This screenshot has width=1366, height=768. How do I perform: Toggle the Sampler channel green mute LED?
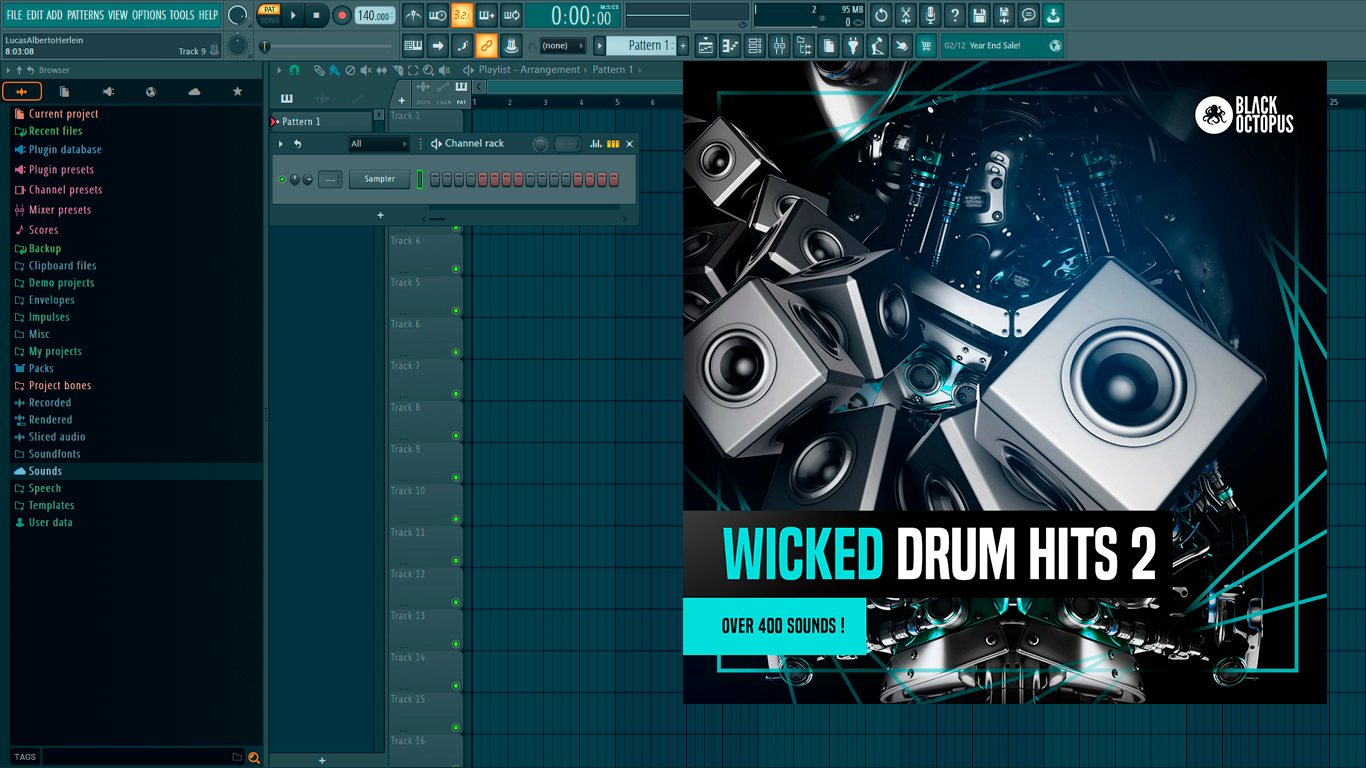point(282,179)
